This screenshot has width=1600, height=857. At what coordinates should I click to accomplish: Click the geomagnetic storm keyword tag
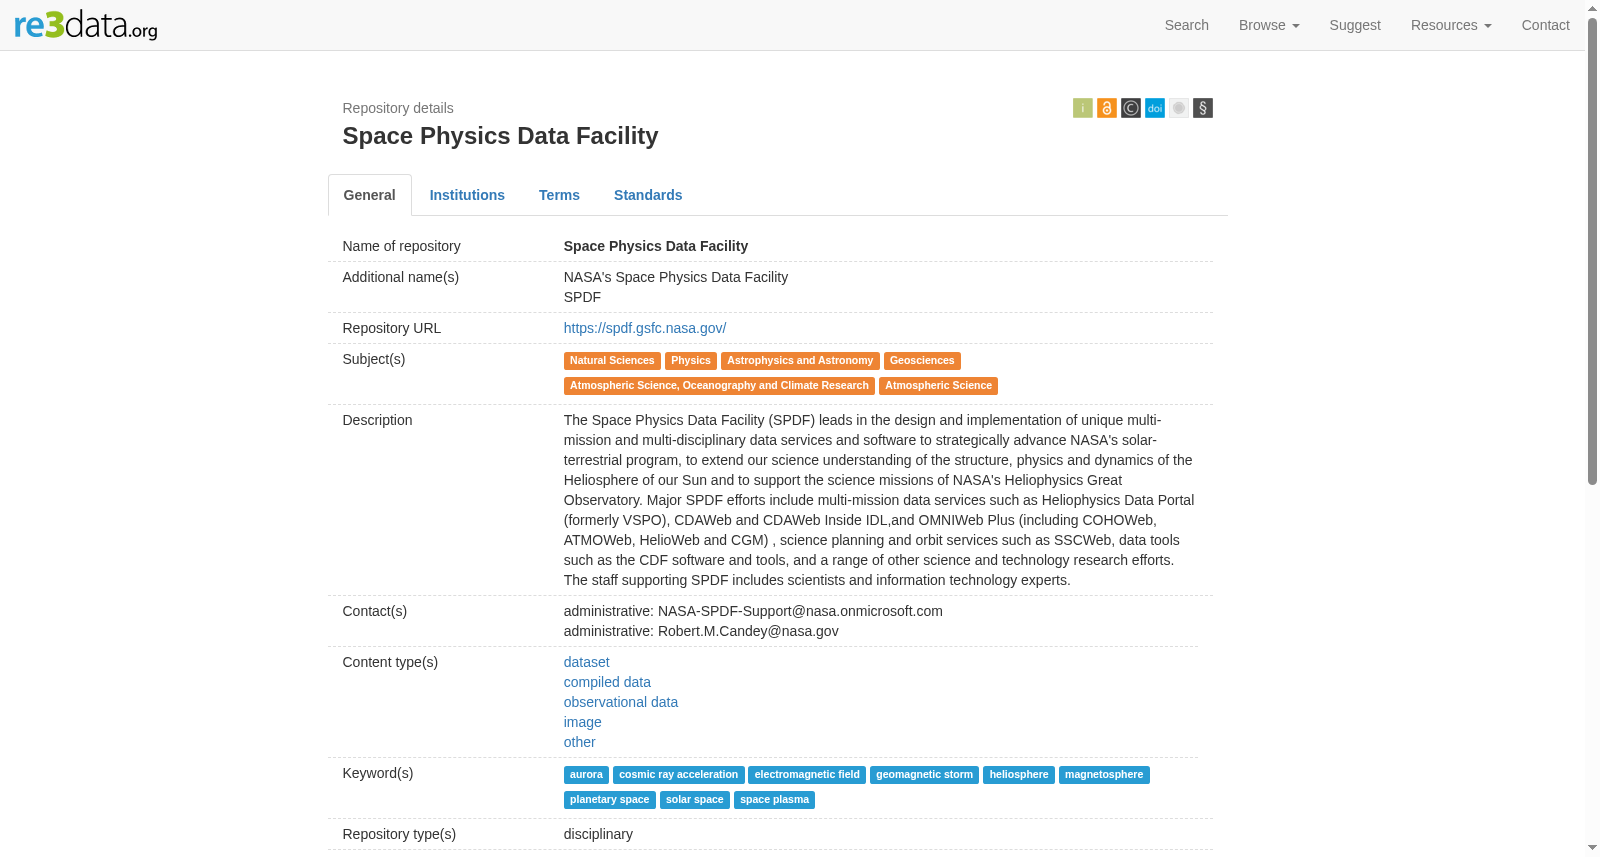coord(924,775)
